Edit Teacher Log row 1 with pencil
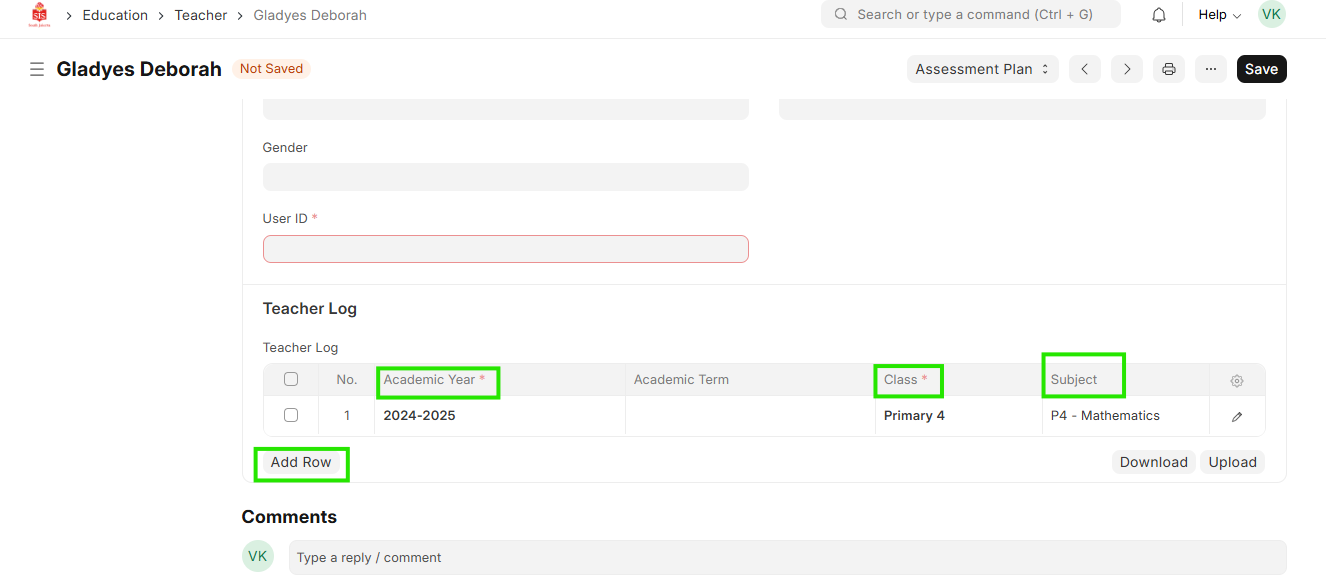1326x577 pixels. pyautogui.click(x=1237, y=416)
